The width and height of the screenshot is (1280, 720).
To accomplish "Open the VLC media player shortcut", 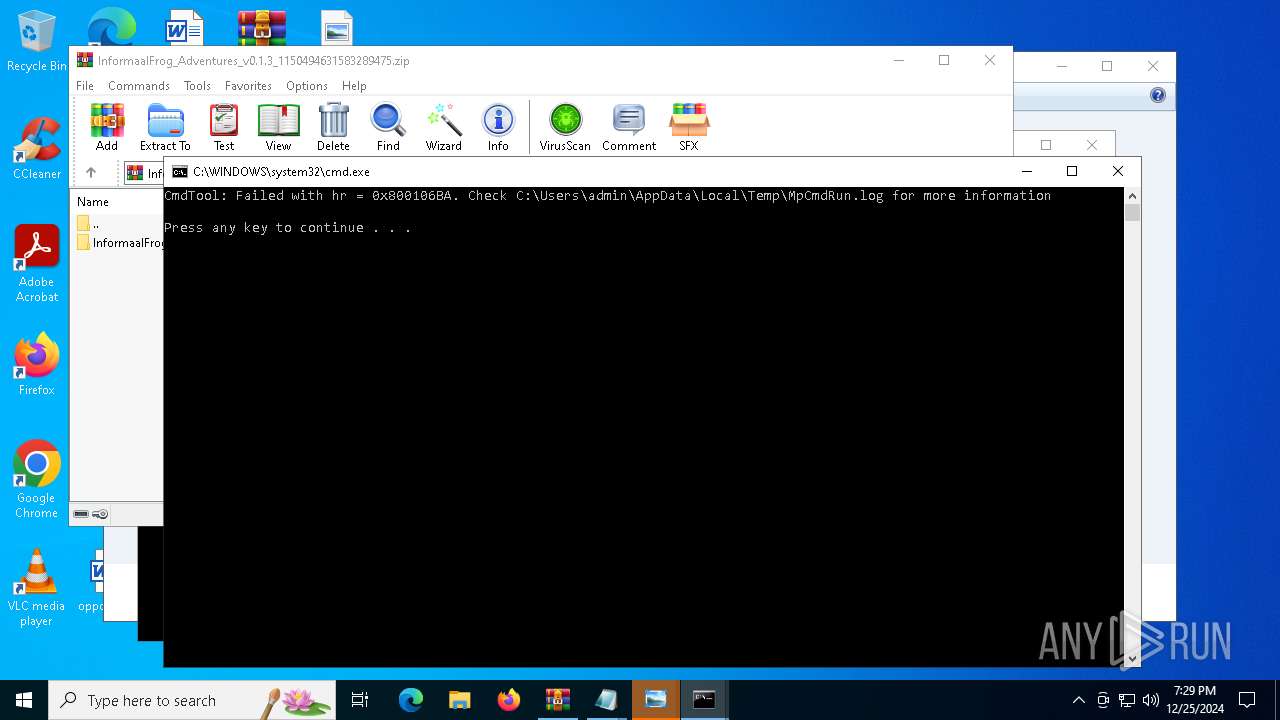I will tap(37, 588).
